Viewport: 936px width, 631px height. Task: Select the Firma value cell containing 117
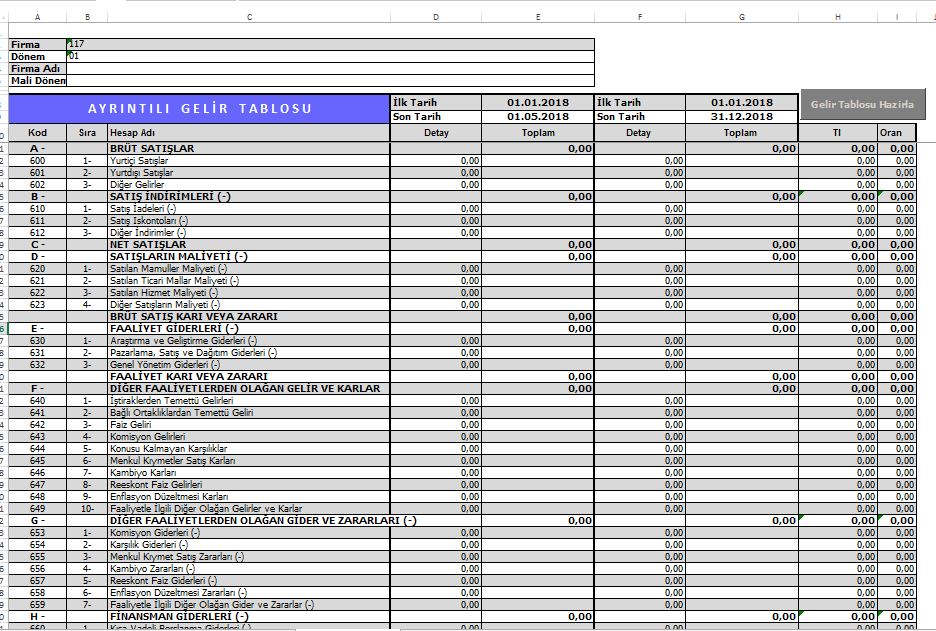pos(329,44)
